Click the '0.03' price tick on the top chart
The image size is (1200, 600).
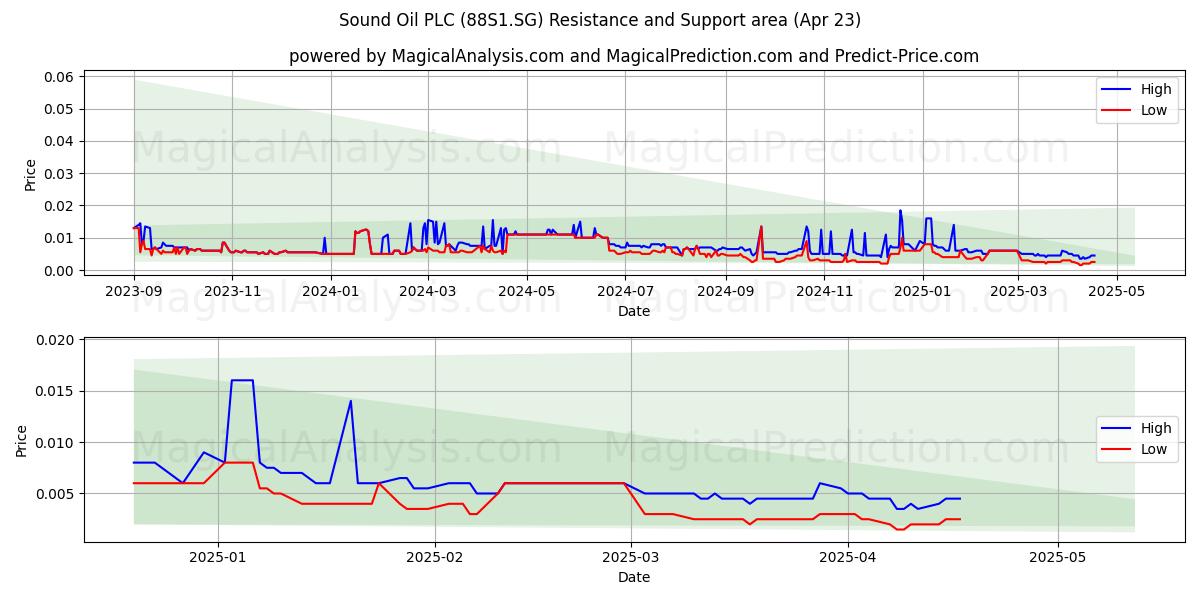click(x=61, y=174)
